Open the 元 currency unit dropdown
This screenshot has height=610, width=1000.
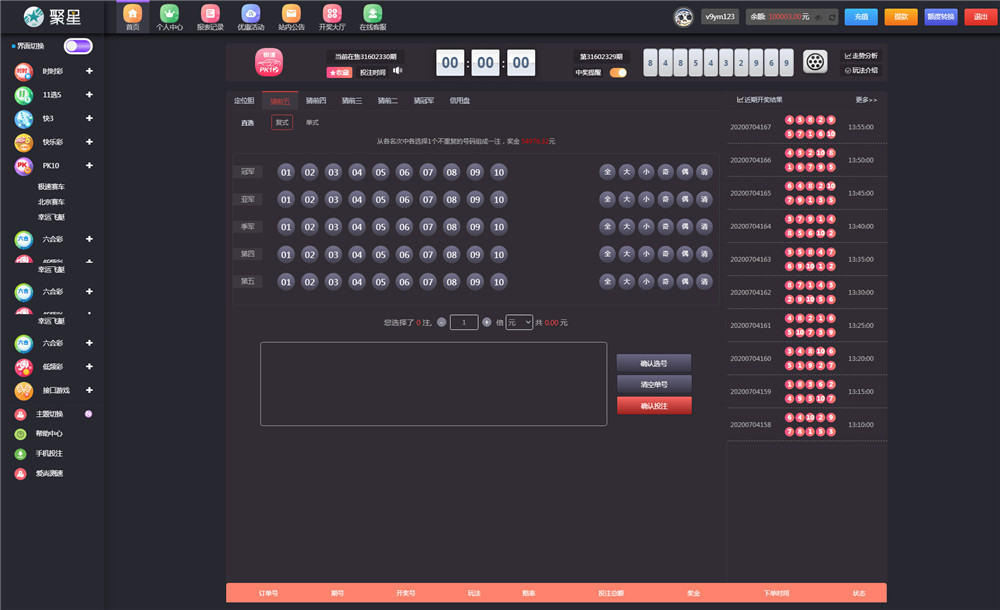[519, 322]
